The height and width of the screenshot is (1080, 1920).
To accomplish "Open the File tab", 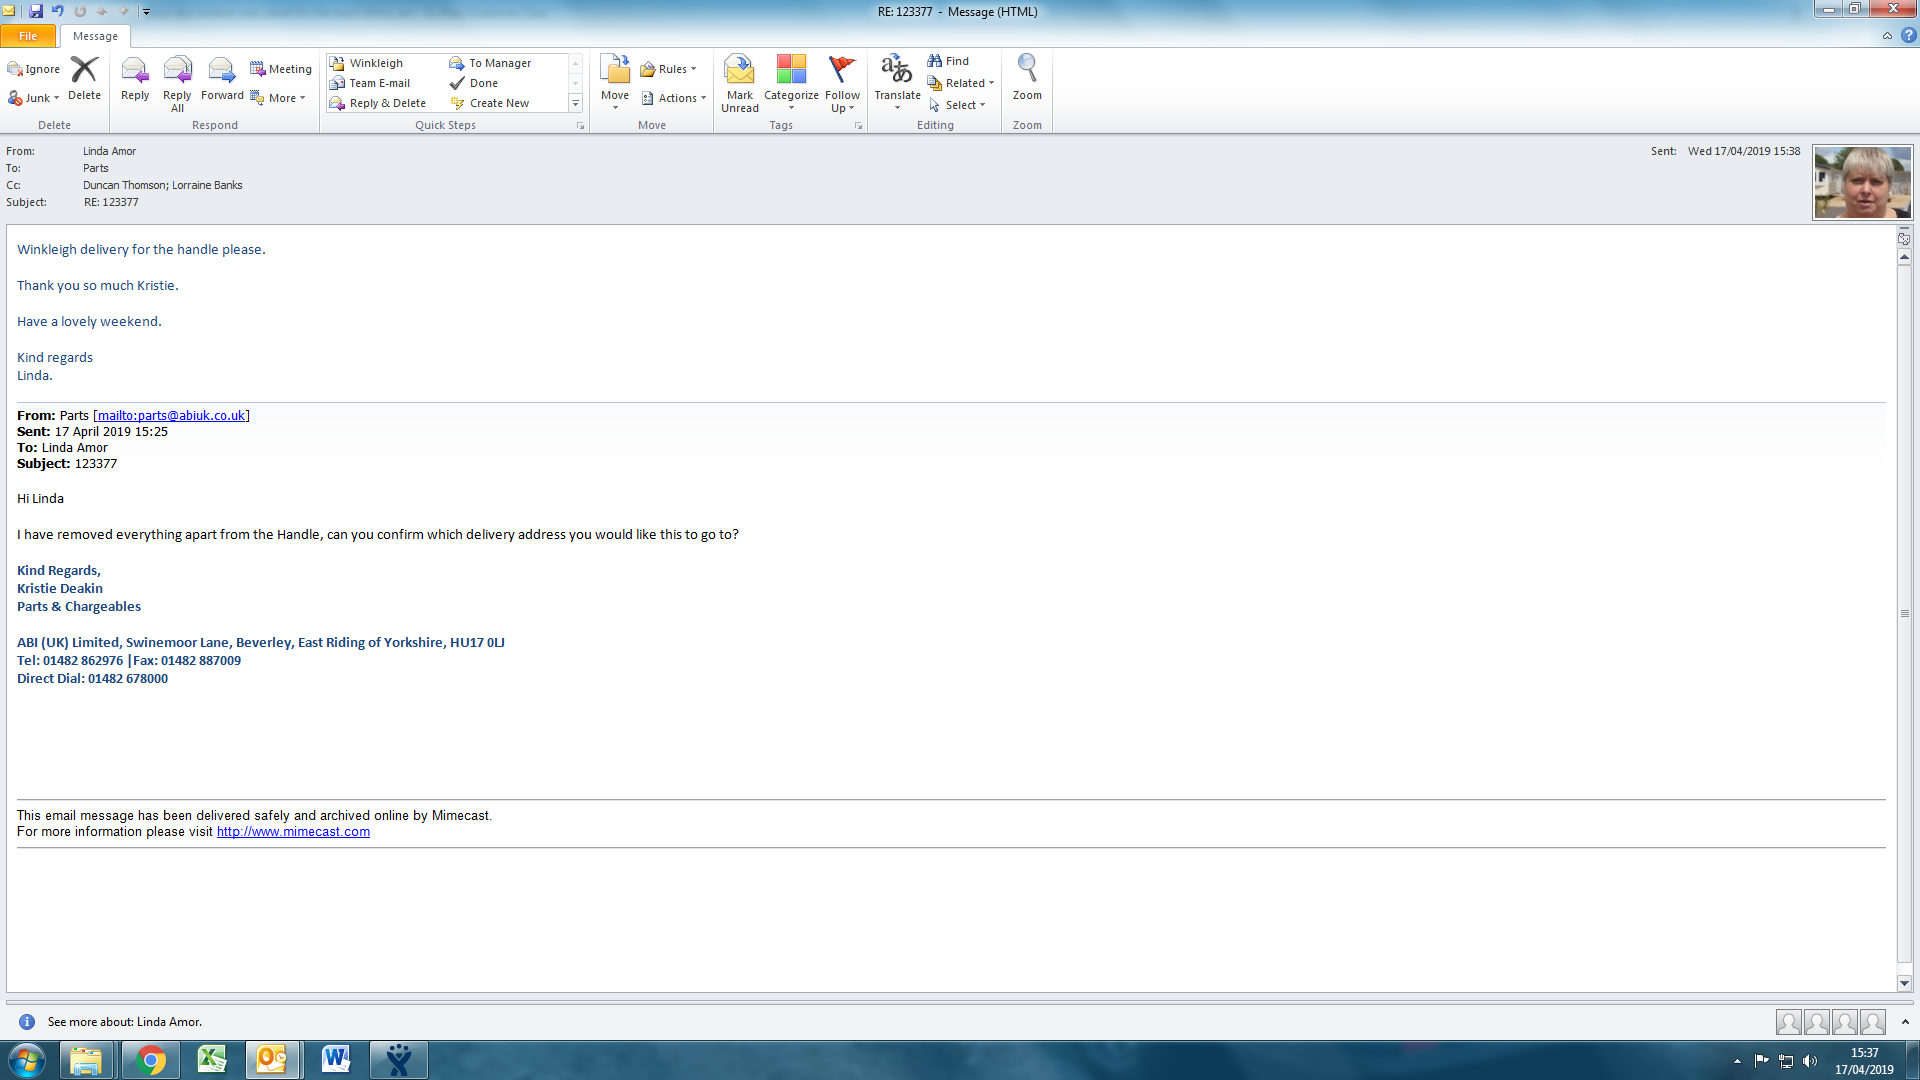I will [28, 36].
